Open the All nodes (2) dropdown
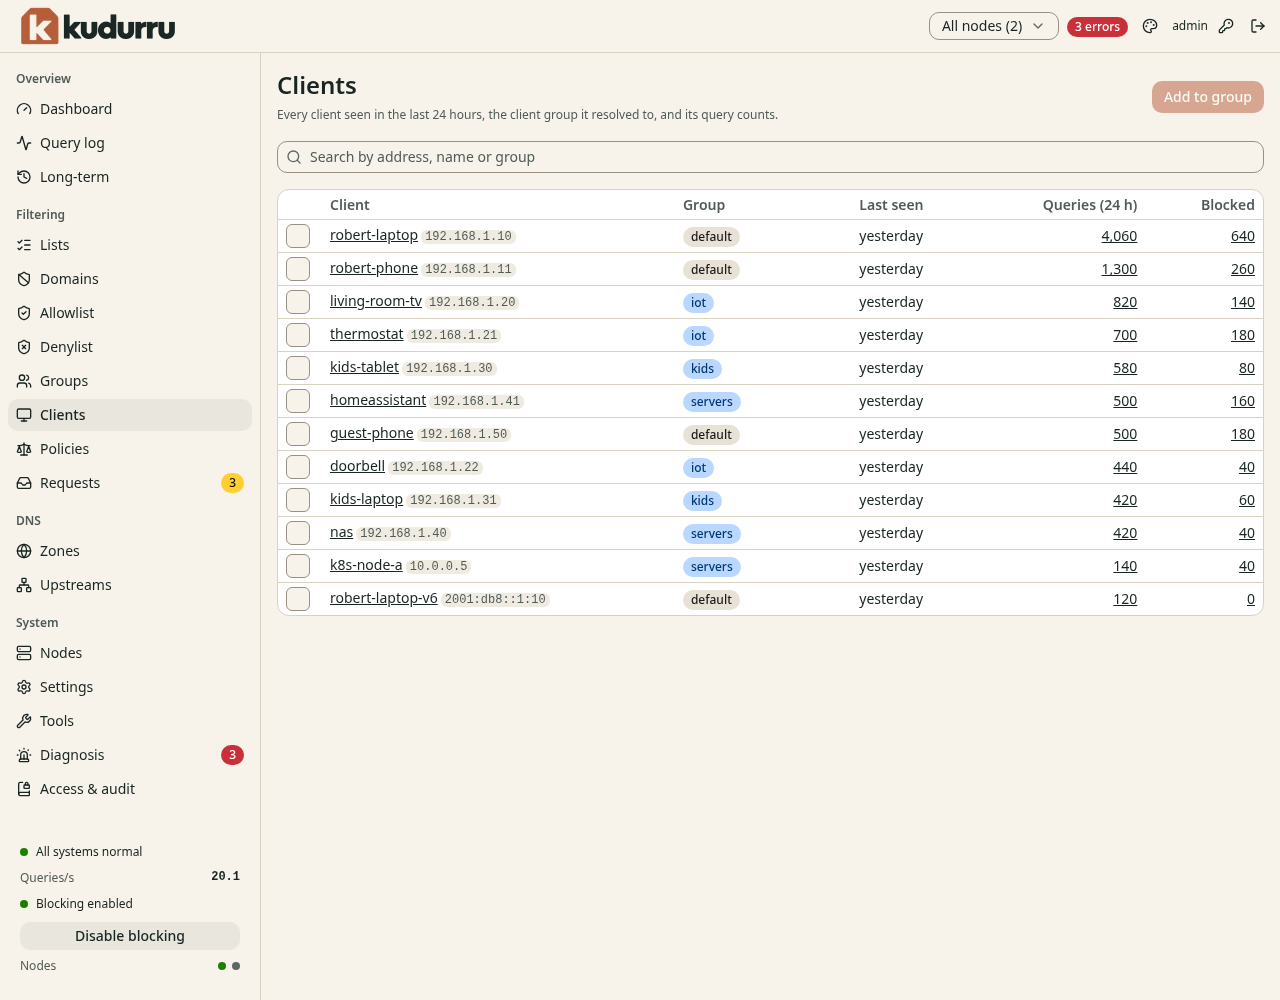Viewport: 1280px width, 1000px height. click(993, 26)
